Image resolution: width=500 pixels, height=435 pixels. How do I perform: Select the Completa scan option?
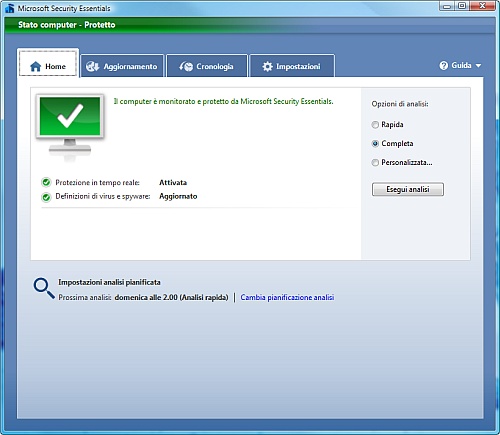point(375,144)
